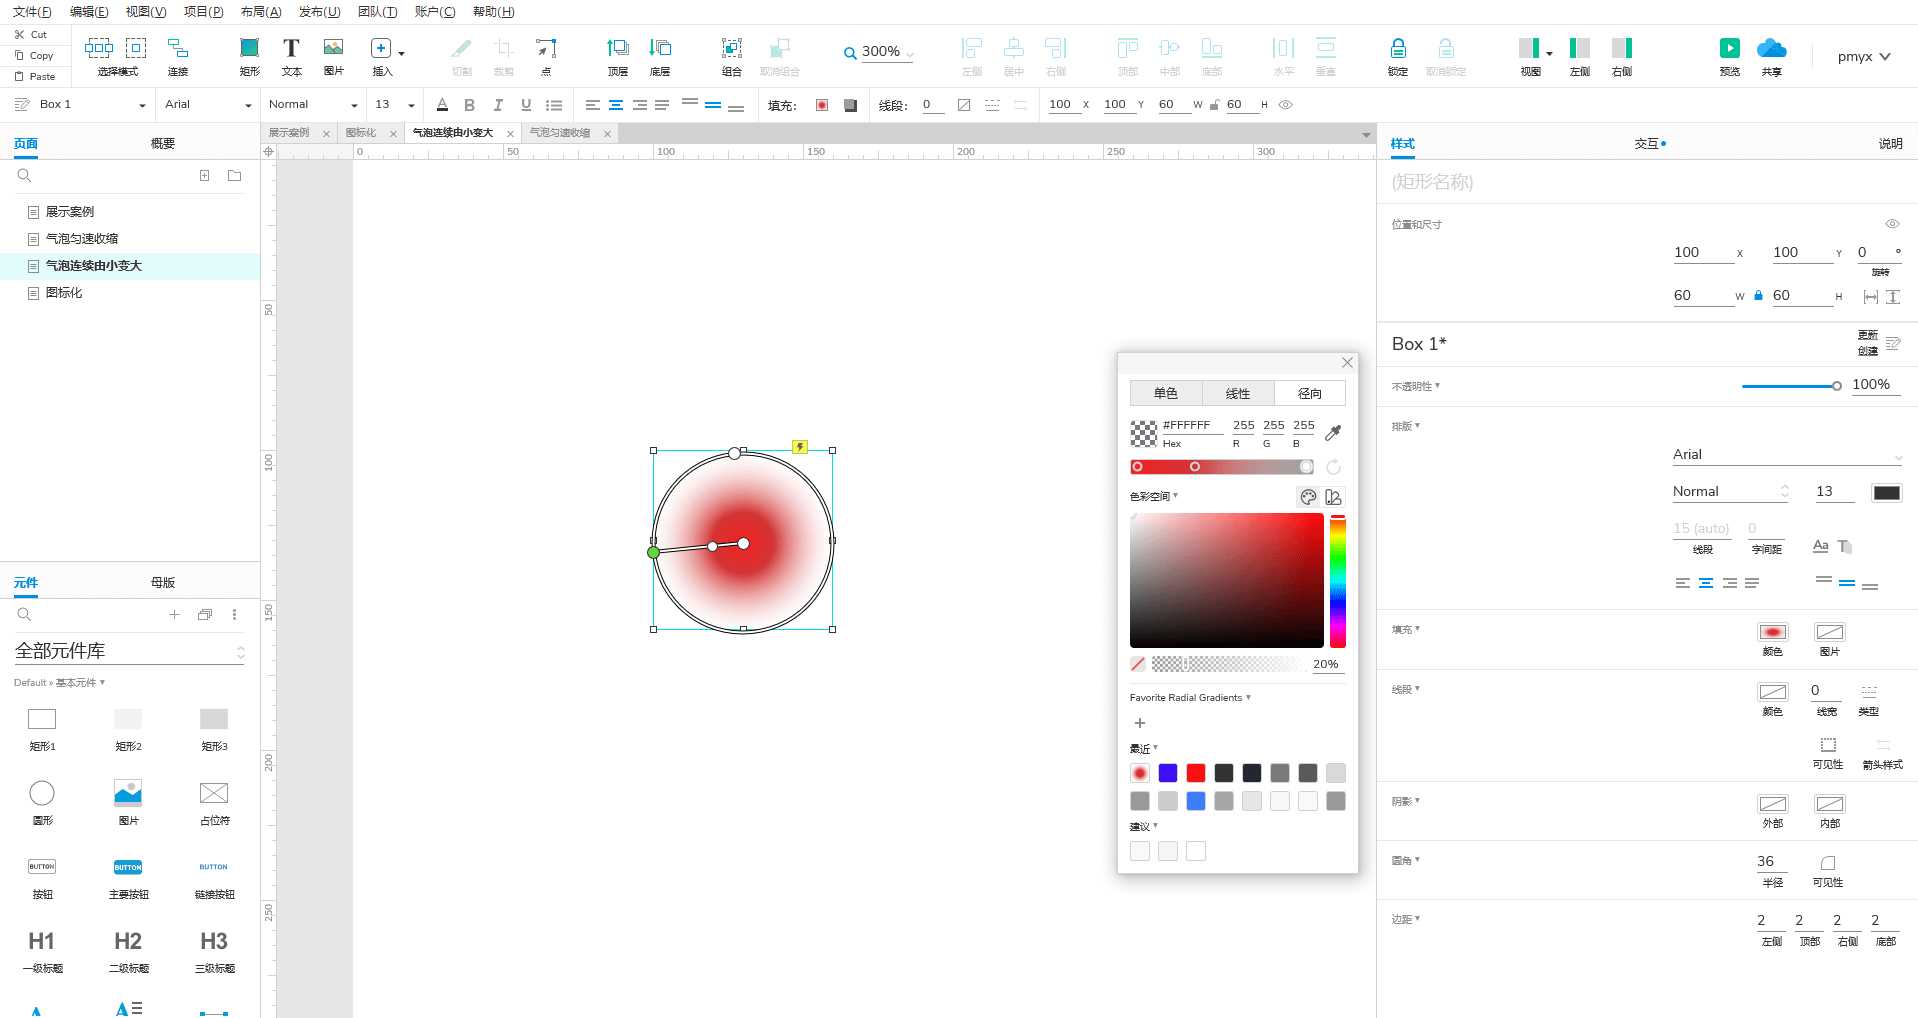Viewport: 1918px width, 1018px height.
Task: Toggle the no-color transparent option
Action: (x=1138, y=664)
